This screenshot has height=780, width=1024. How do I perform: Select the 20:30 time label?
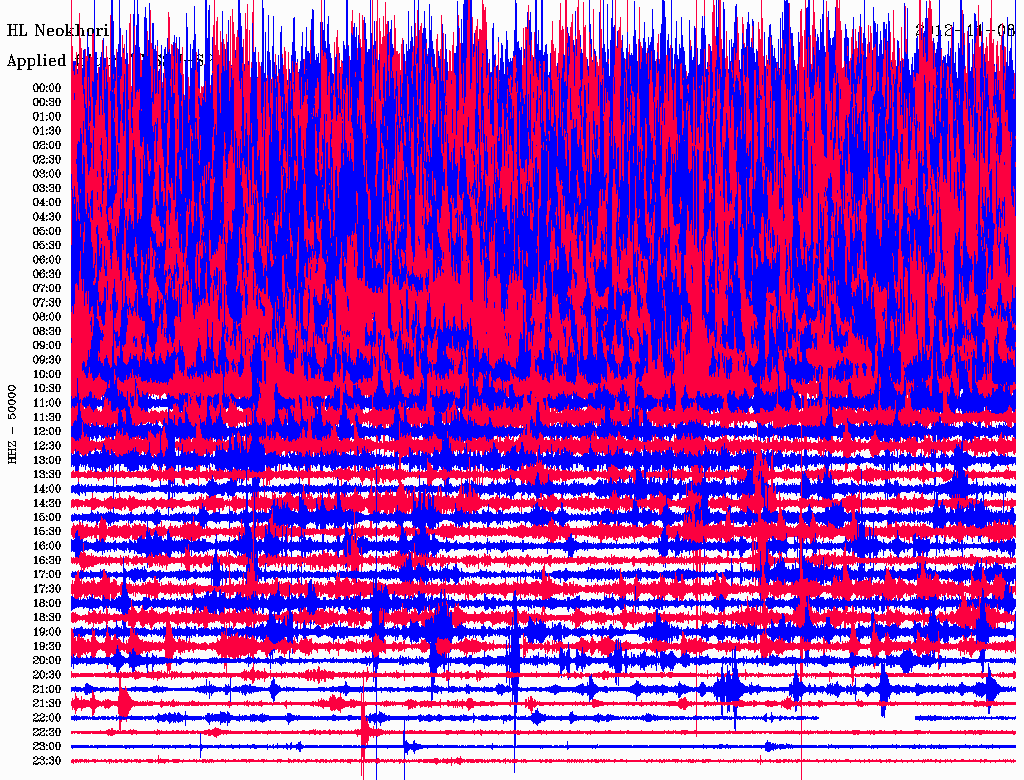pyautogui.click(x=47, y=675)
